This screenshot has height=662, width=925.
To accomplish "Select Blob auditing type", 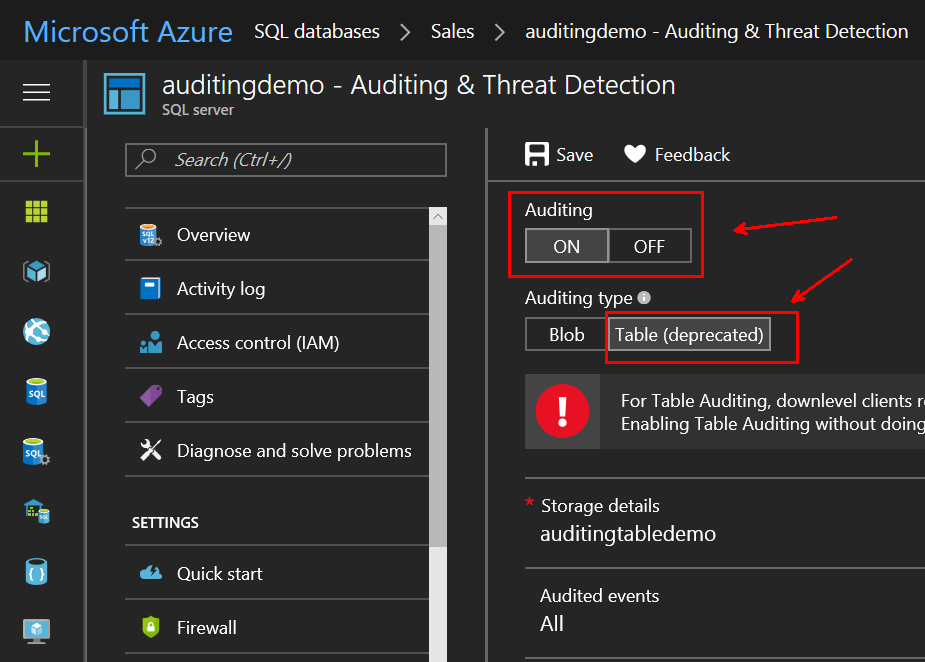I will coord(566,335).
